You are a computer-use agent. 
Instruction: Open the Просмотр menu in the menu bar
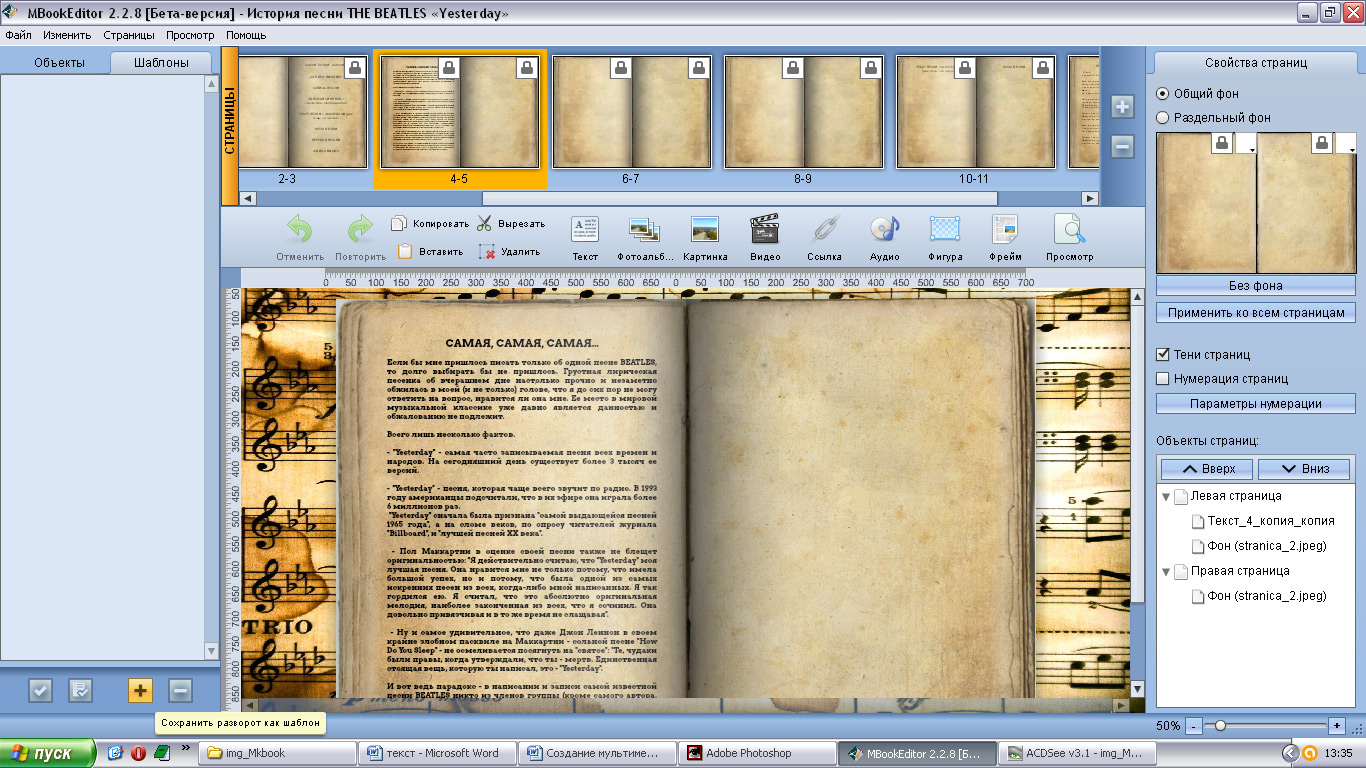click(190, 35)
